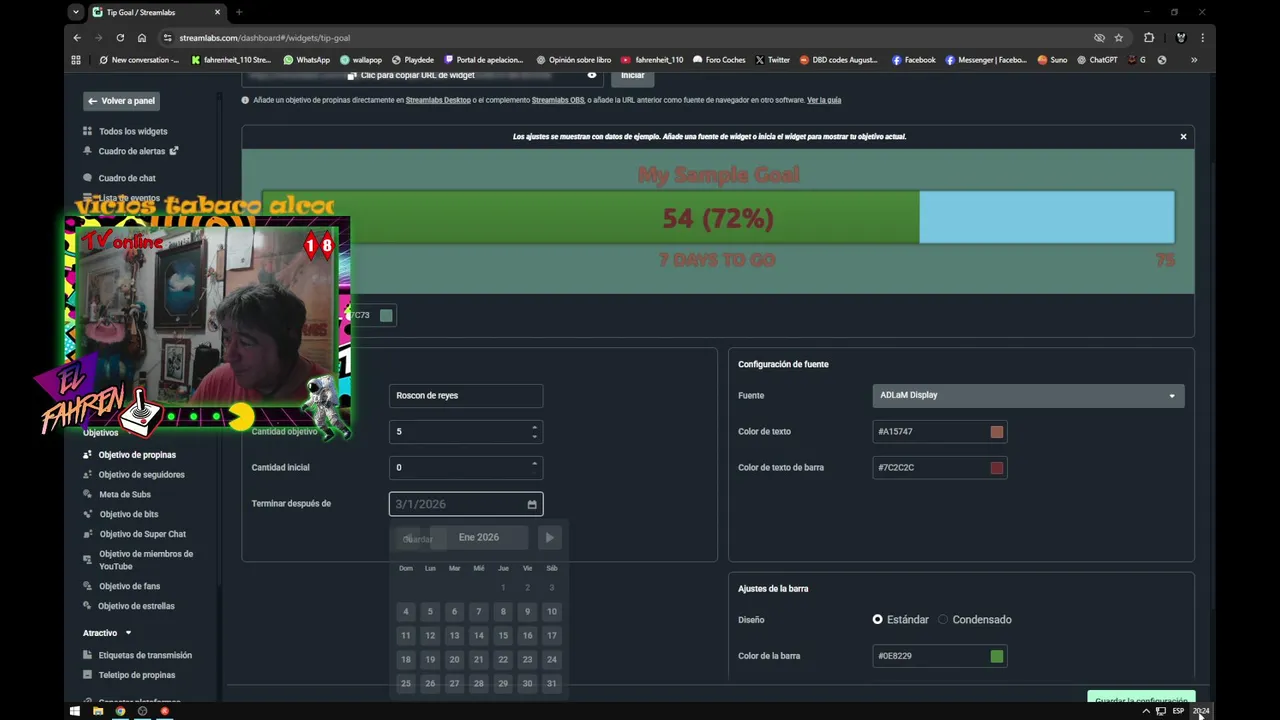Open the ChatGPT bookmark
The width and height of the screenshot is (1280, 720).
click(x=1097, y=60)
